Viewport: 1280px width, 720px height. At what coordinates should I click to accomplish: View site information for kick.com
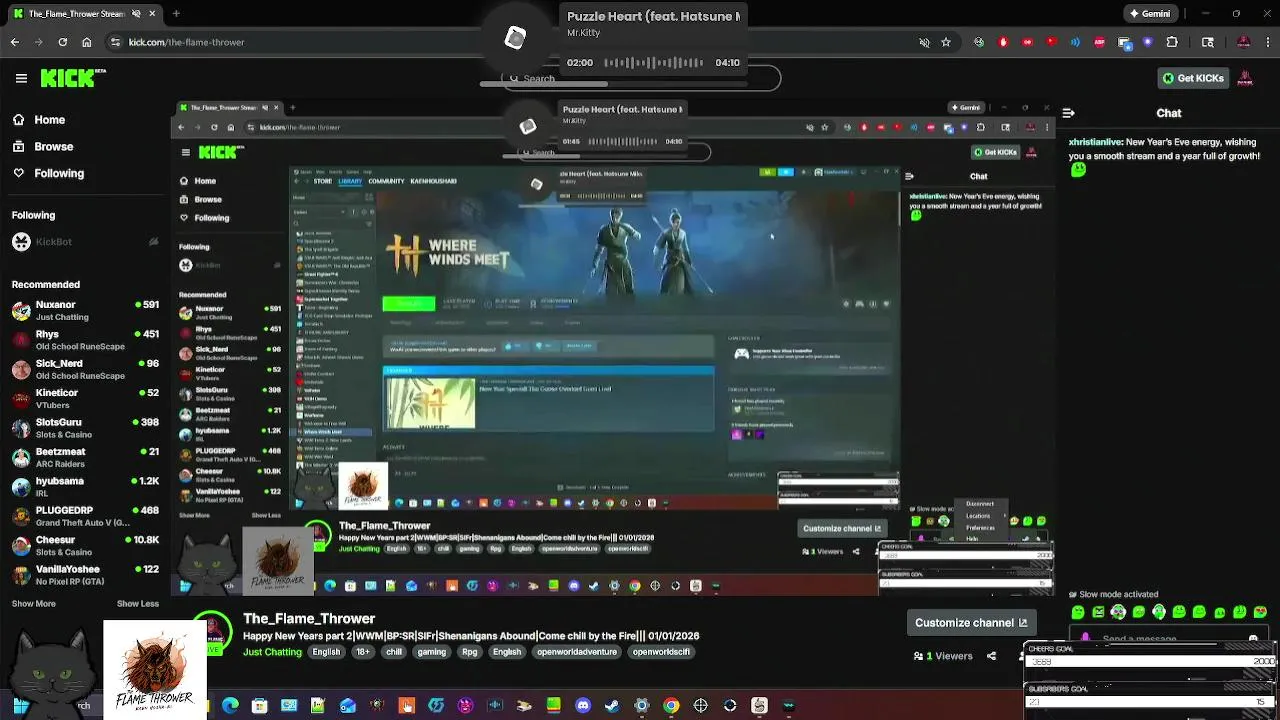point(116,42)
